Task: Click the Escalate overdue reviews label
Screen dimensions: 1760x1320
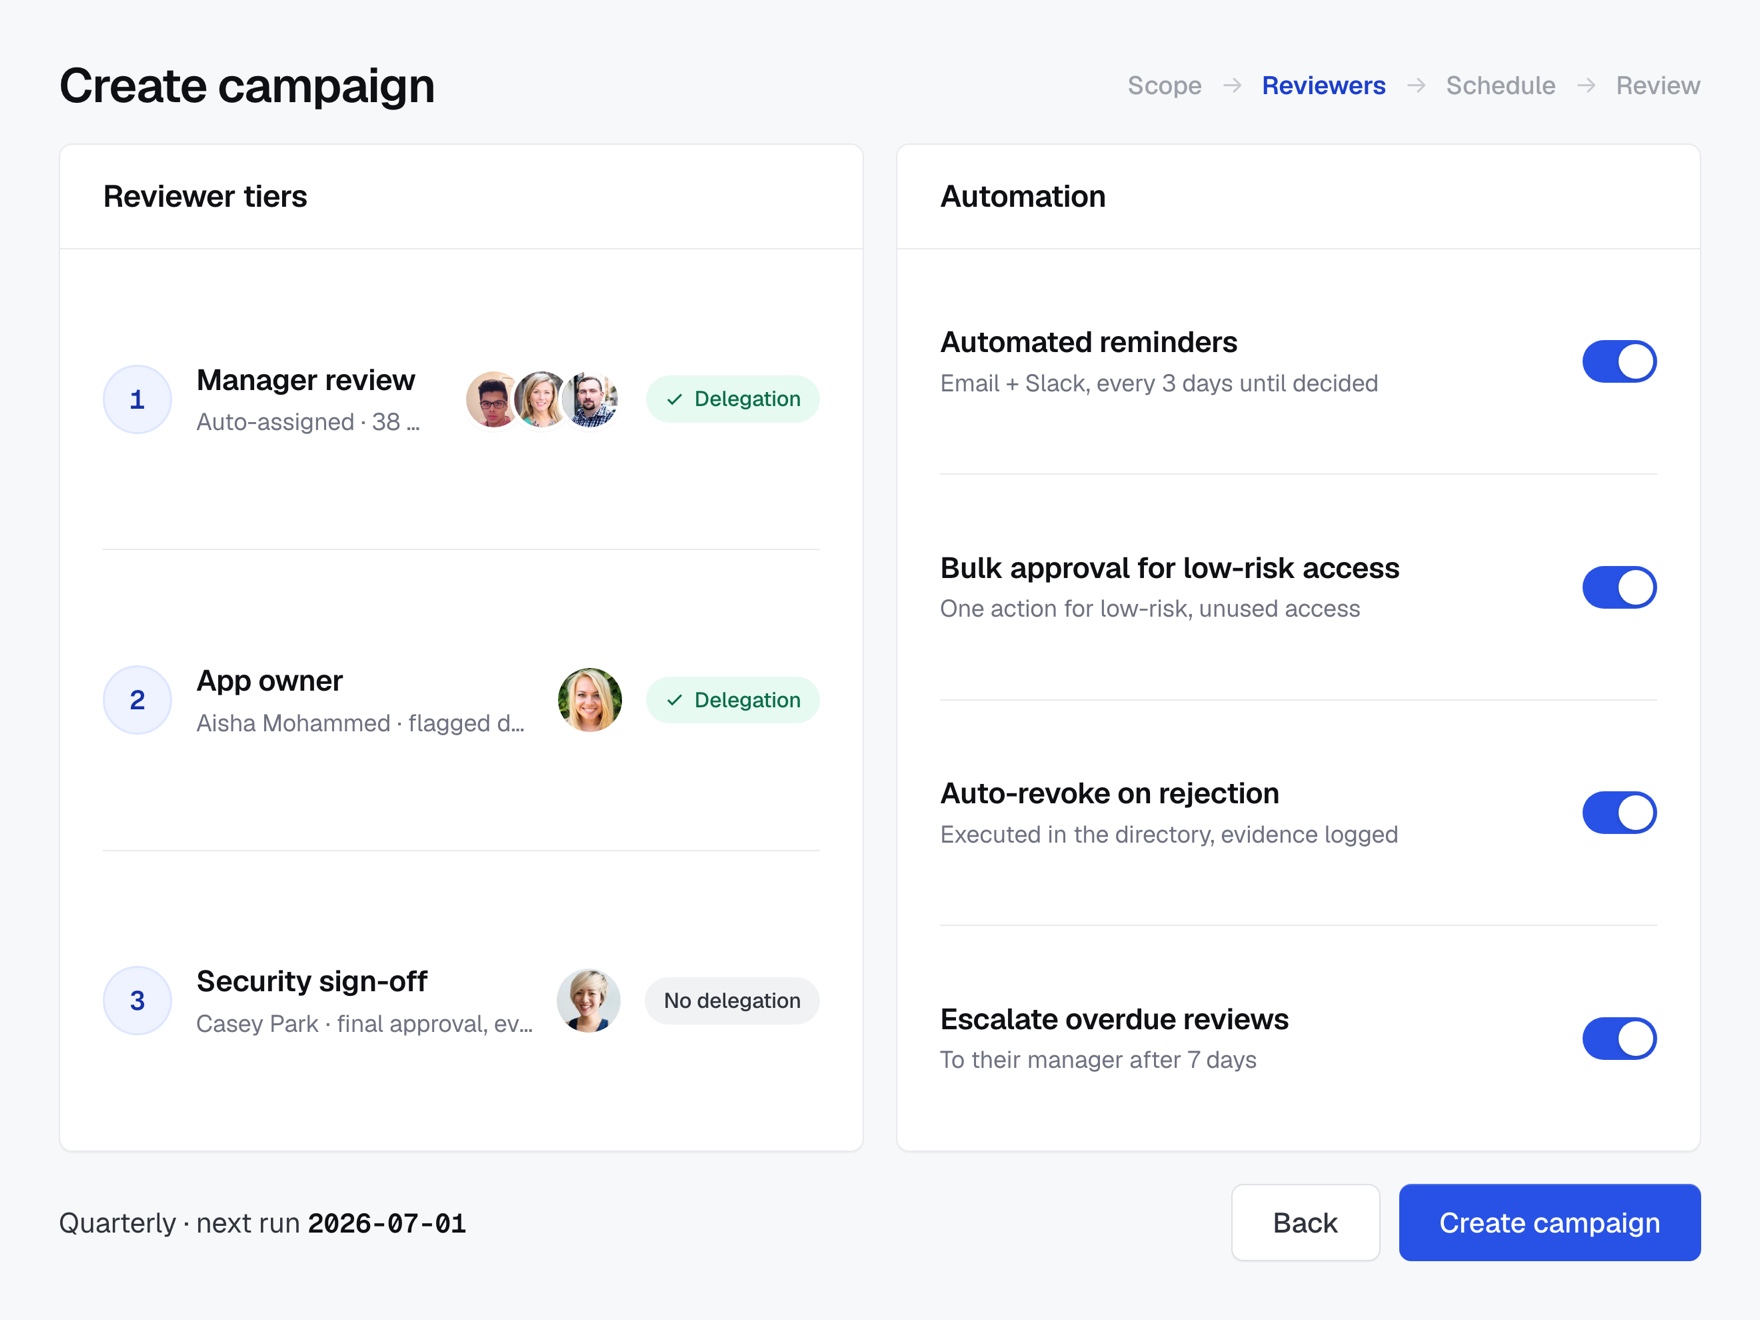Action: tap(1114, 1019)
